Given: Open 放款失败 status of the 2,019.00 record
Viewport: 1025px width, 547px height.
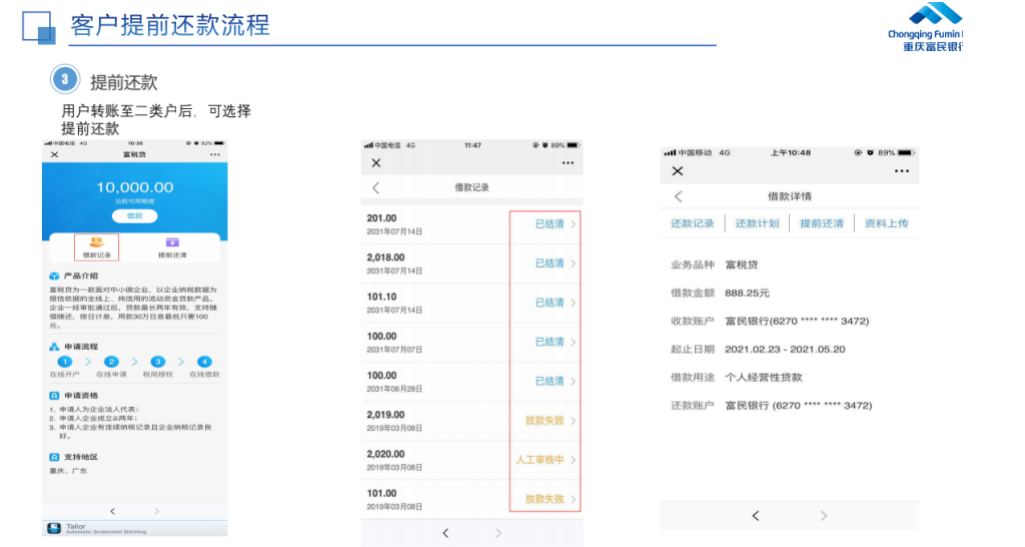Looking at the screenshot, I should click(545, 420).
